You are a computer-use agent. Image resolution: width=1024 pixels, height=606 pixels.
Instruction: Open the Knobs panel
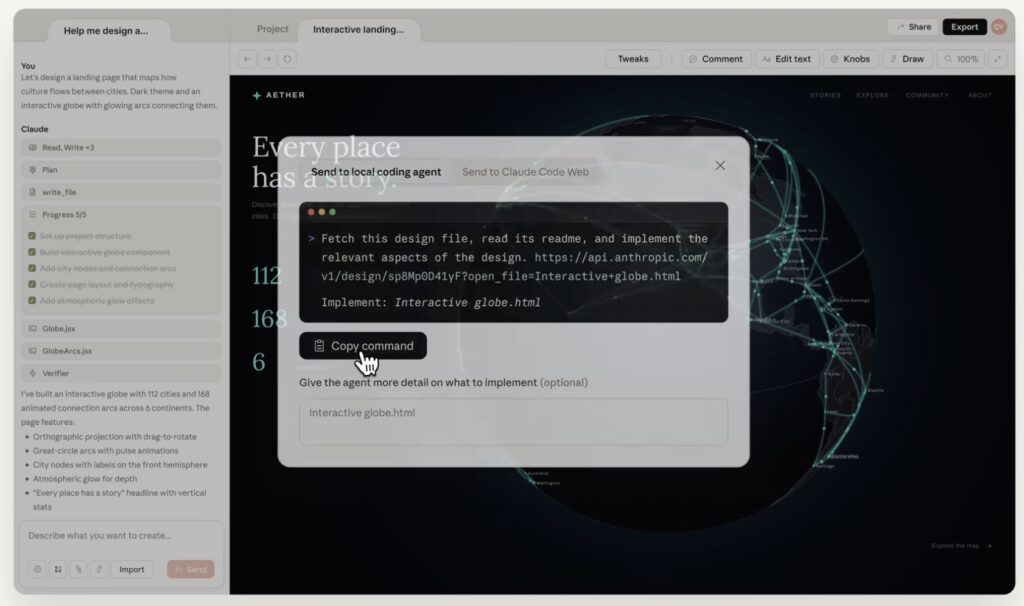point(850,59)
